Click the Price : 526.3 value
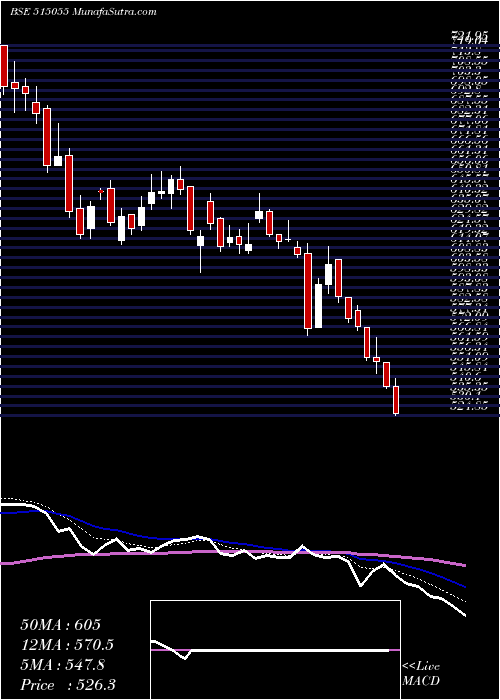This screenshot has width=500, height=700. pyautogui.click(x=67, y=685)
